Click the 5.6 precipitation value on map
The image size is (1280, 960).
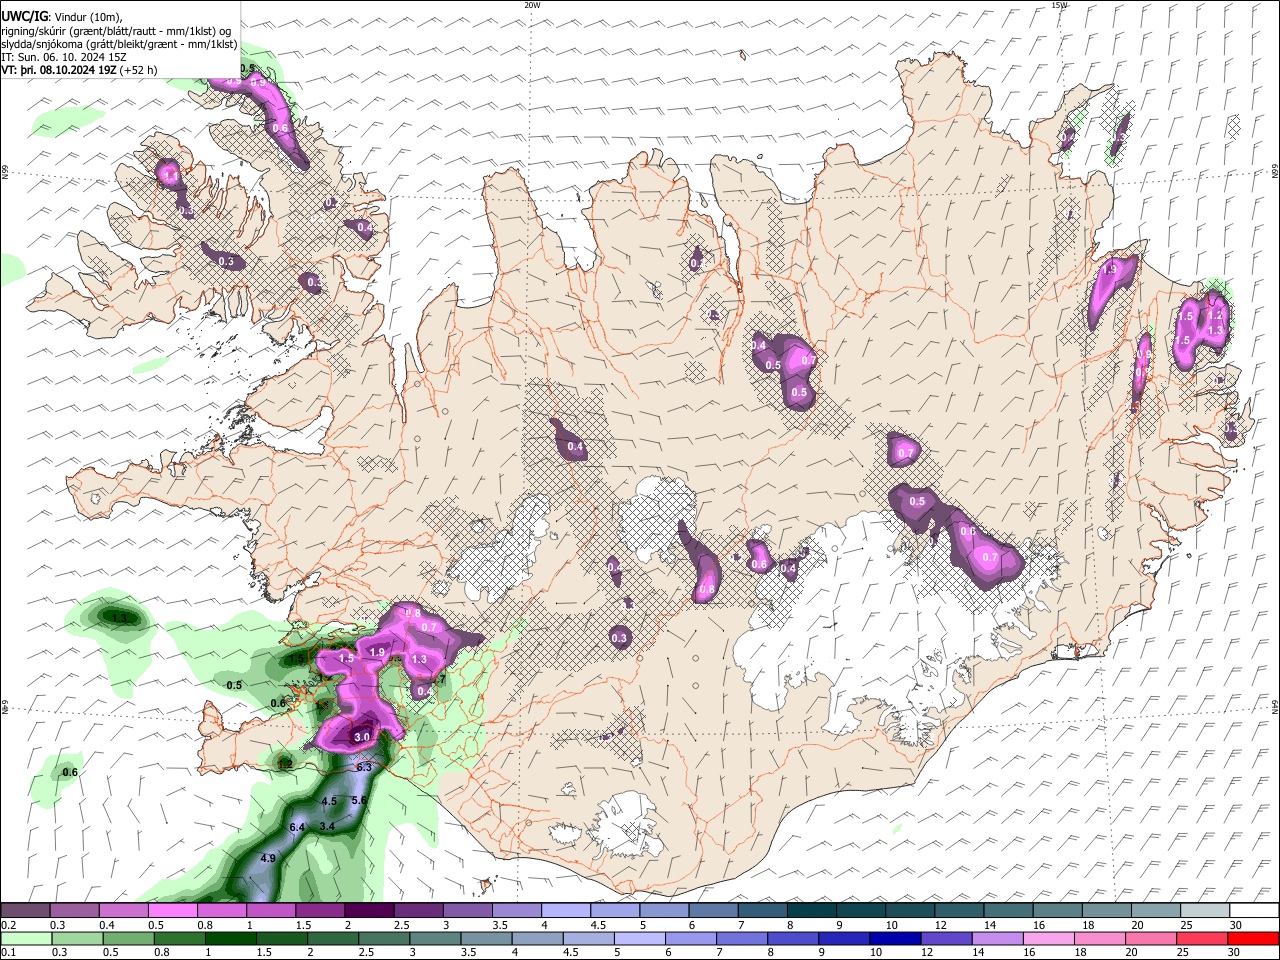coord(360,801)
